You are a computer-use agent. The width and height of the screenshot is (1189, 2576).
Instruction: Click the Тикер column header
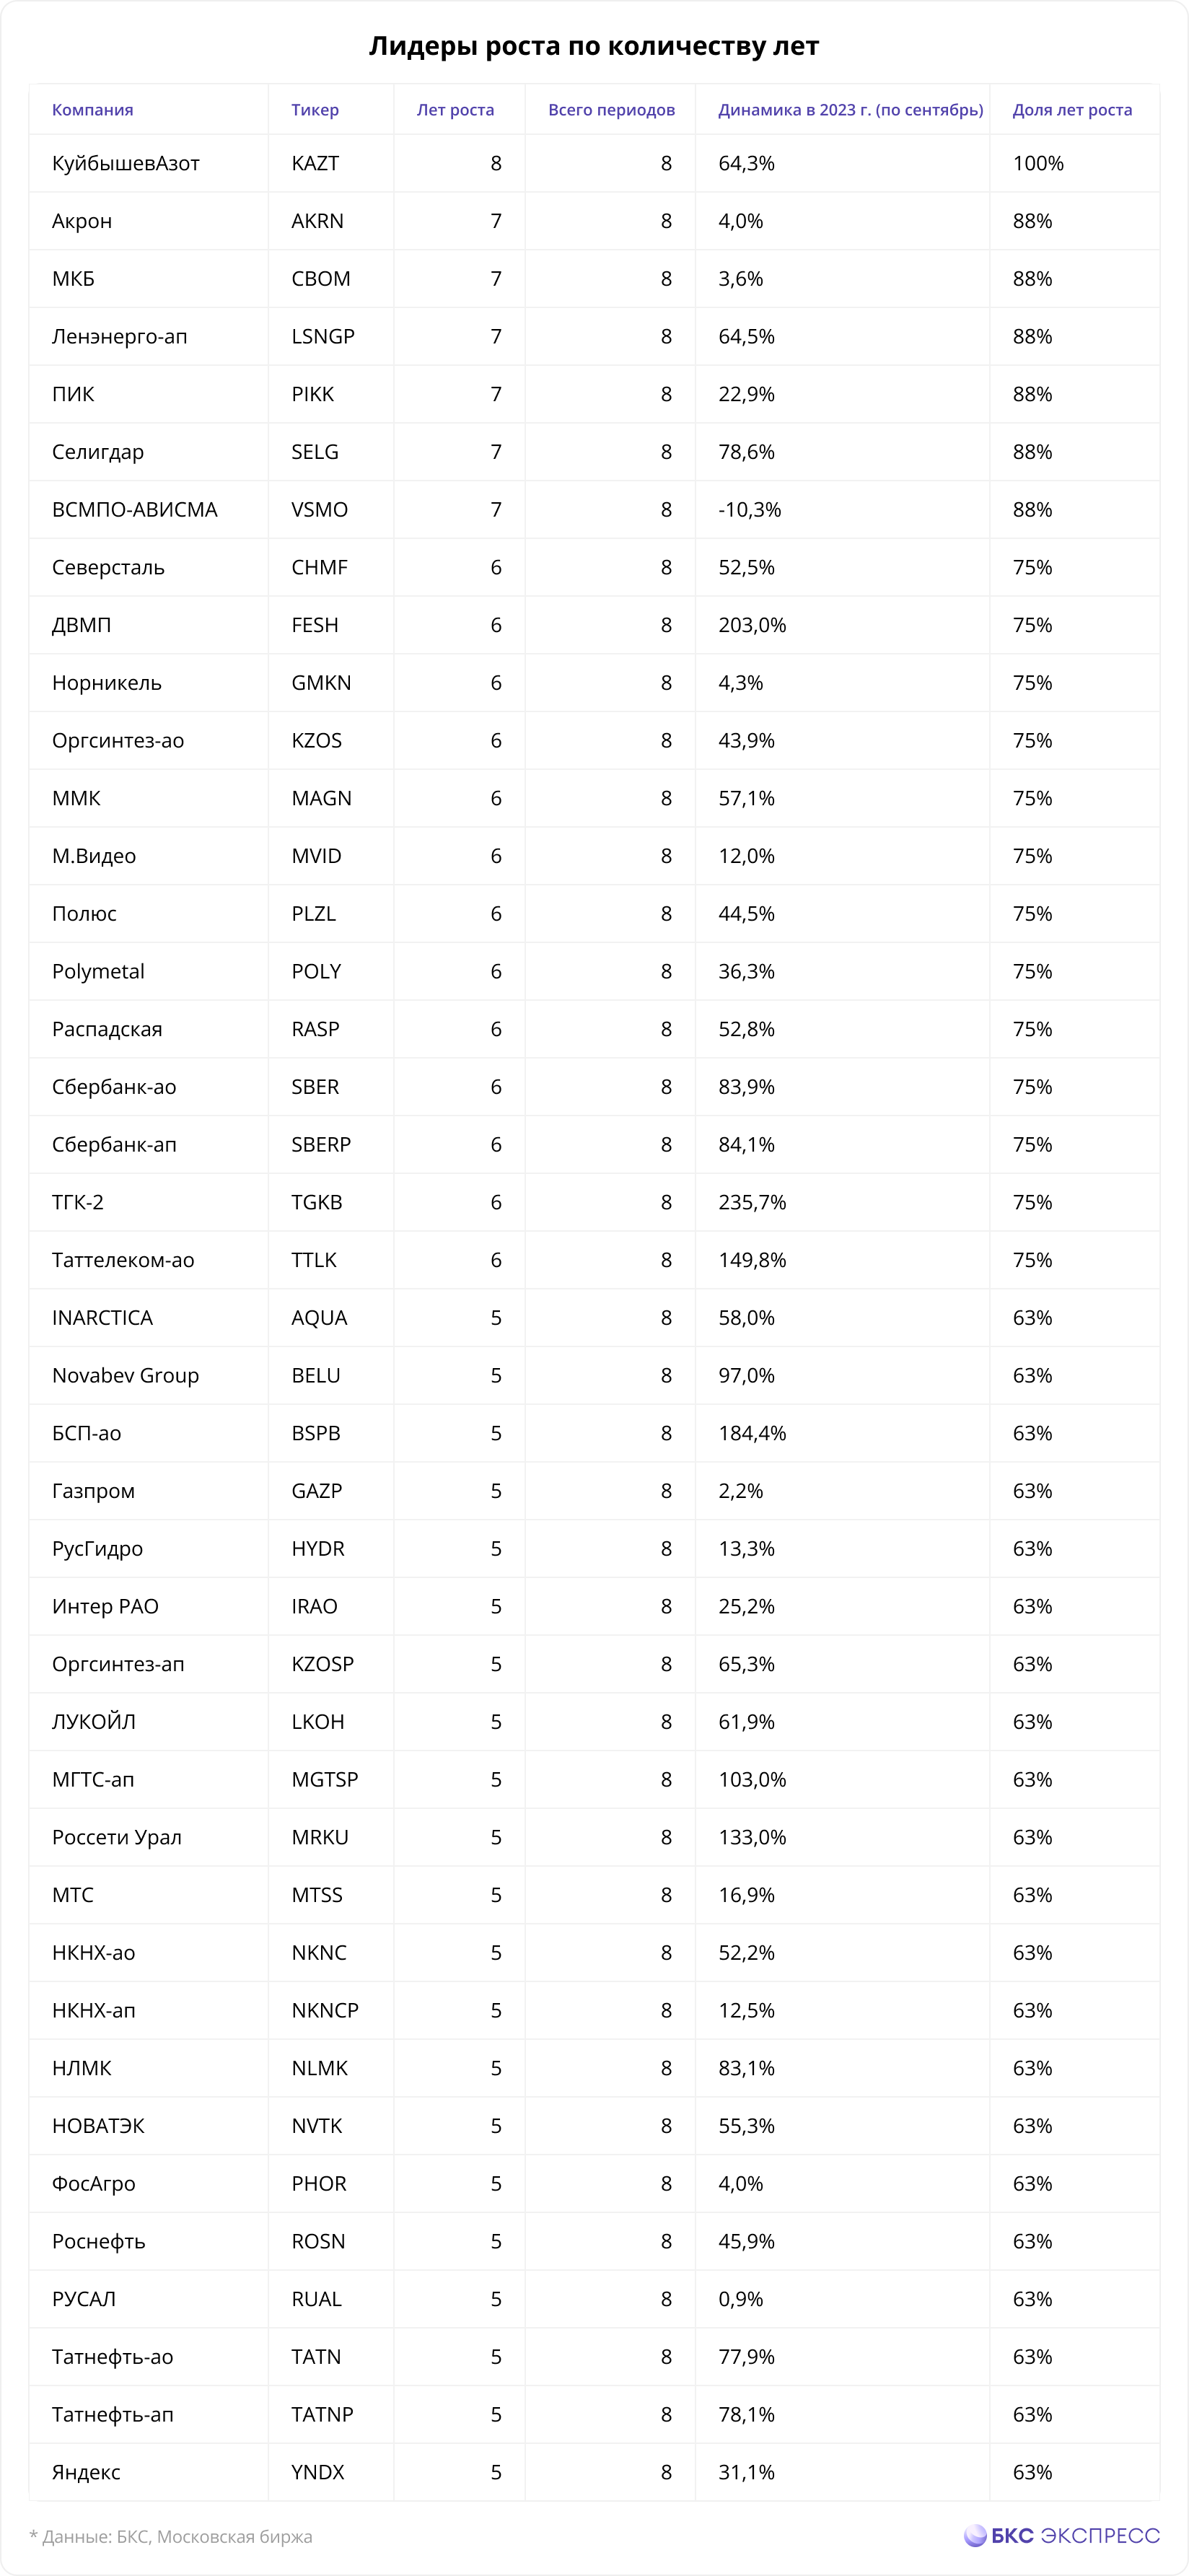point(315,110)
